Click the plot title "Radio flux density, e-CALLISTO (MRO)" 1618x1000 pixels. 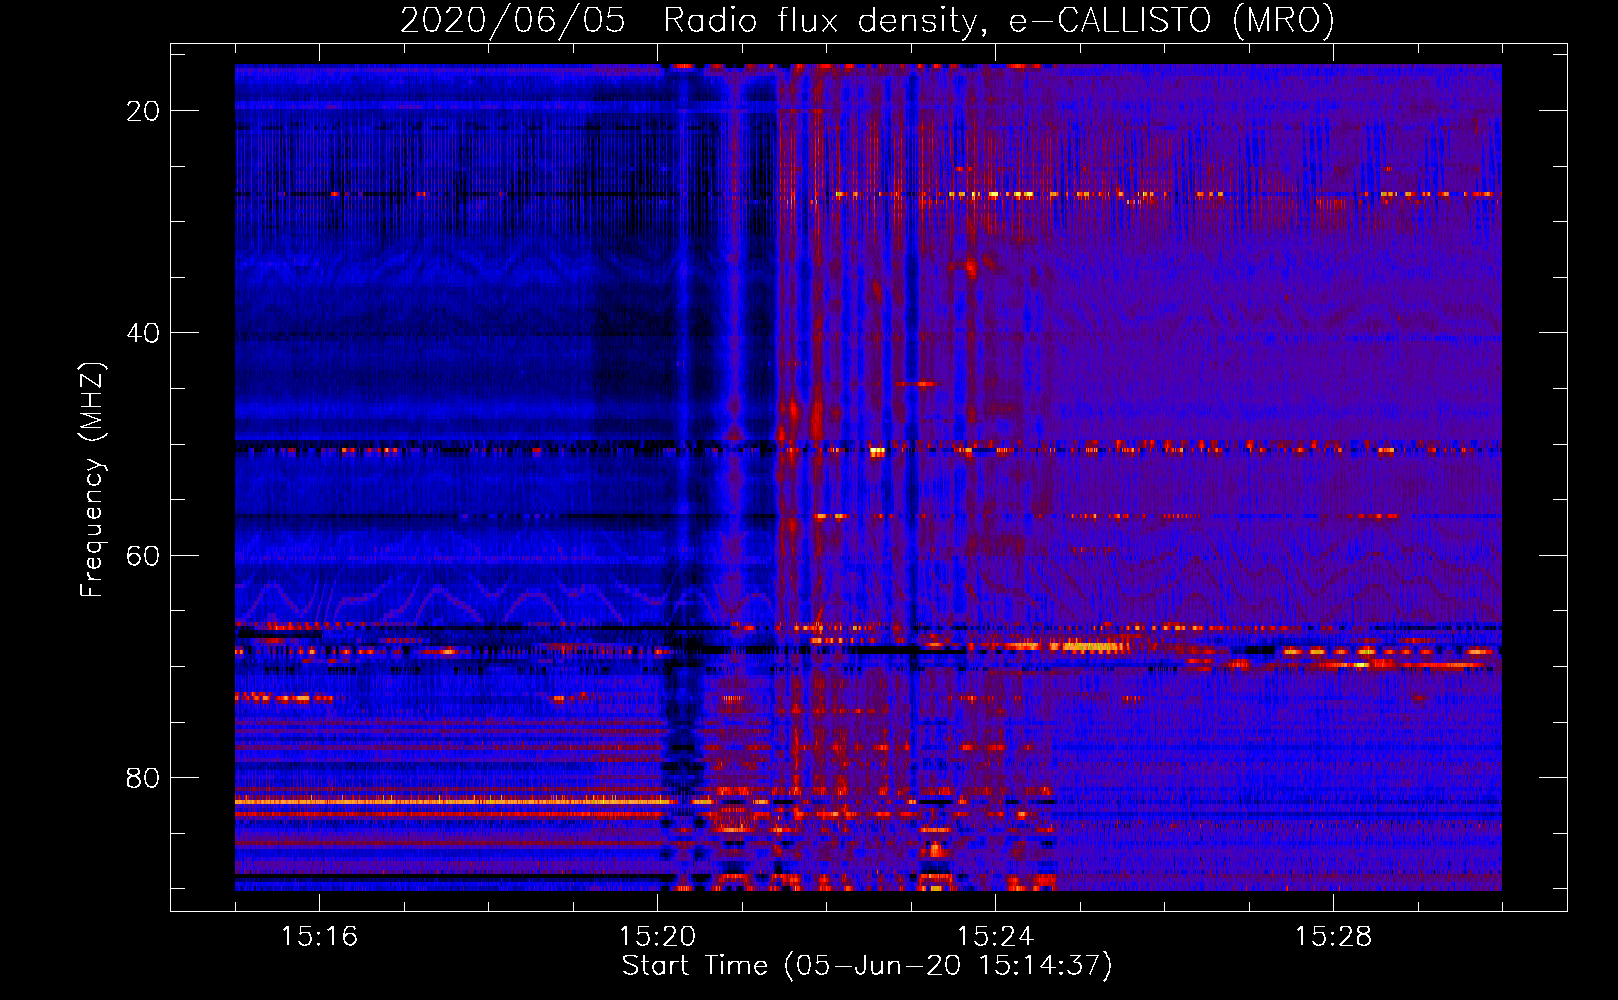pyautogui.click(x=999, y=20)
